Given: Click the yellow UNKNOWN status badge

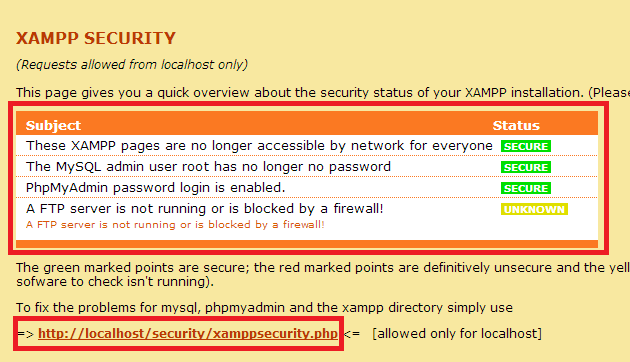Looking at the screenshot, I should pyautogui.click(x=534, y=209).
